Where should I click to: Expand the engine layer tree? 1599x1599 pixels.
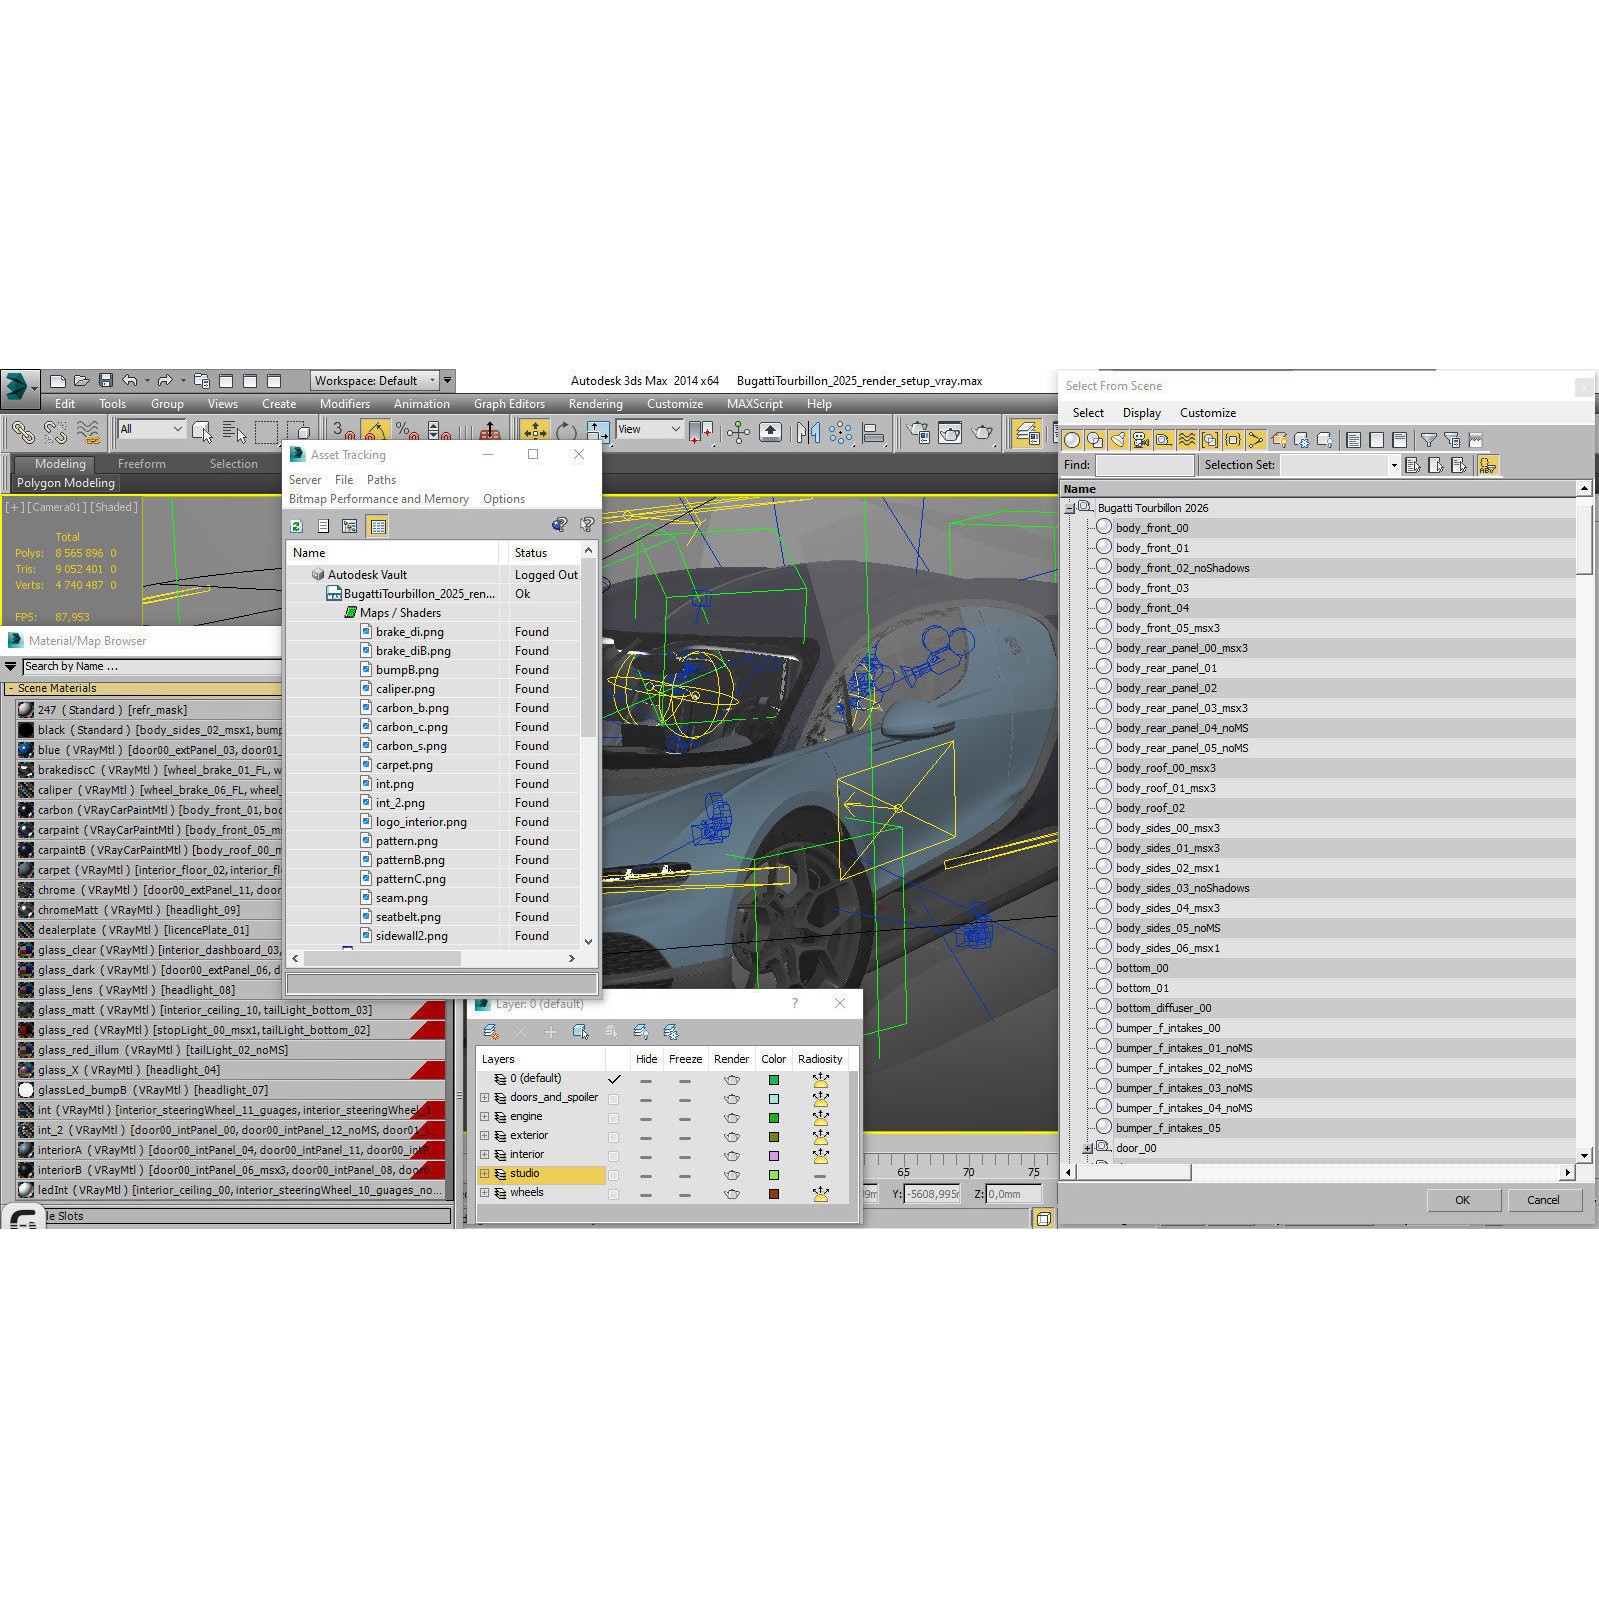(485, 1117)
